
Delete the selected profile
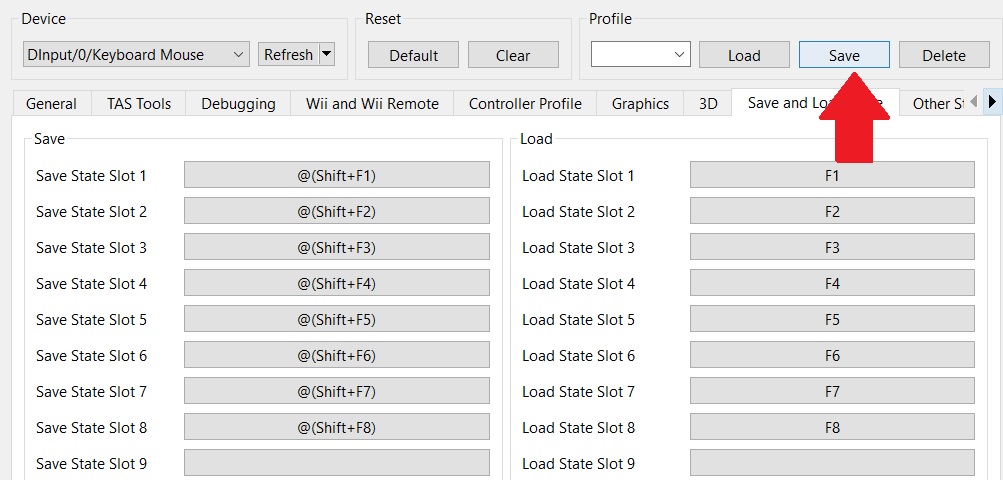pos(944,55)
